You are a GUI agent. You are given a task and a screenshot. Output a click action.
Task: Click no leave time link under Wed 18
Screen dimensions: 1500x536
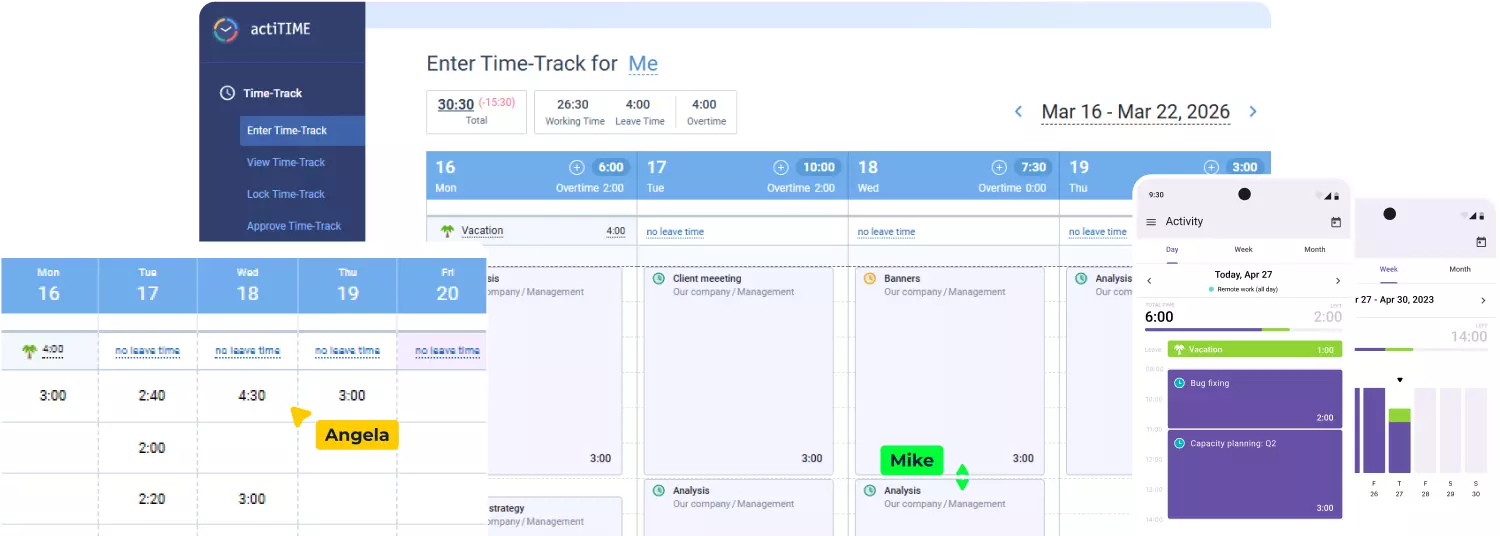(x=886, y=232)
